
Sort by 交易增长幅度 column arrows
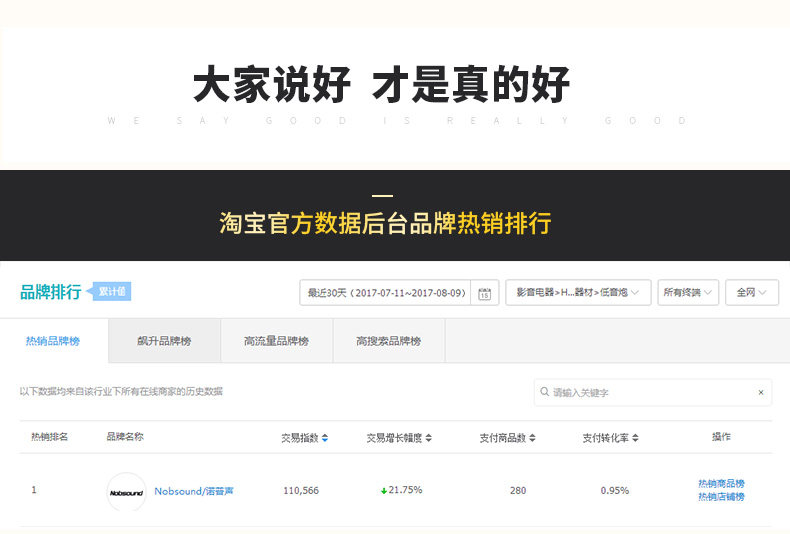pyautogui.click(x=428, y=438)
